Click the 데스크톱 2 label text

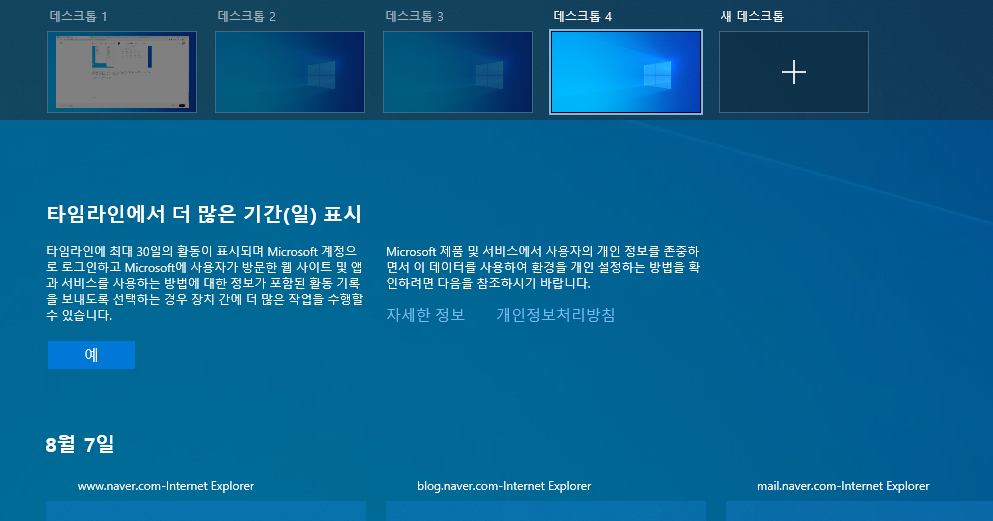(x=246, y=16)
